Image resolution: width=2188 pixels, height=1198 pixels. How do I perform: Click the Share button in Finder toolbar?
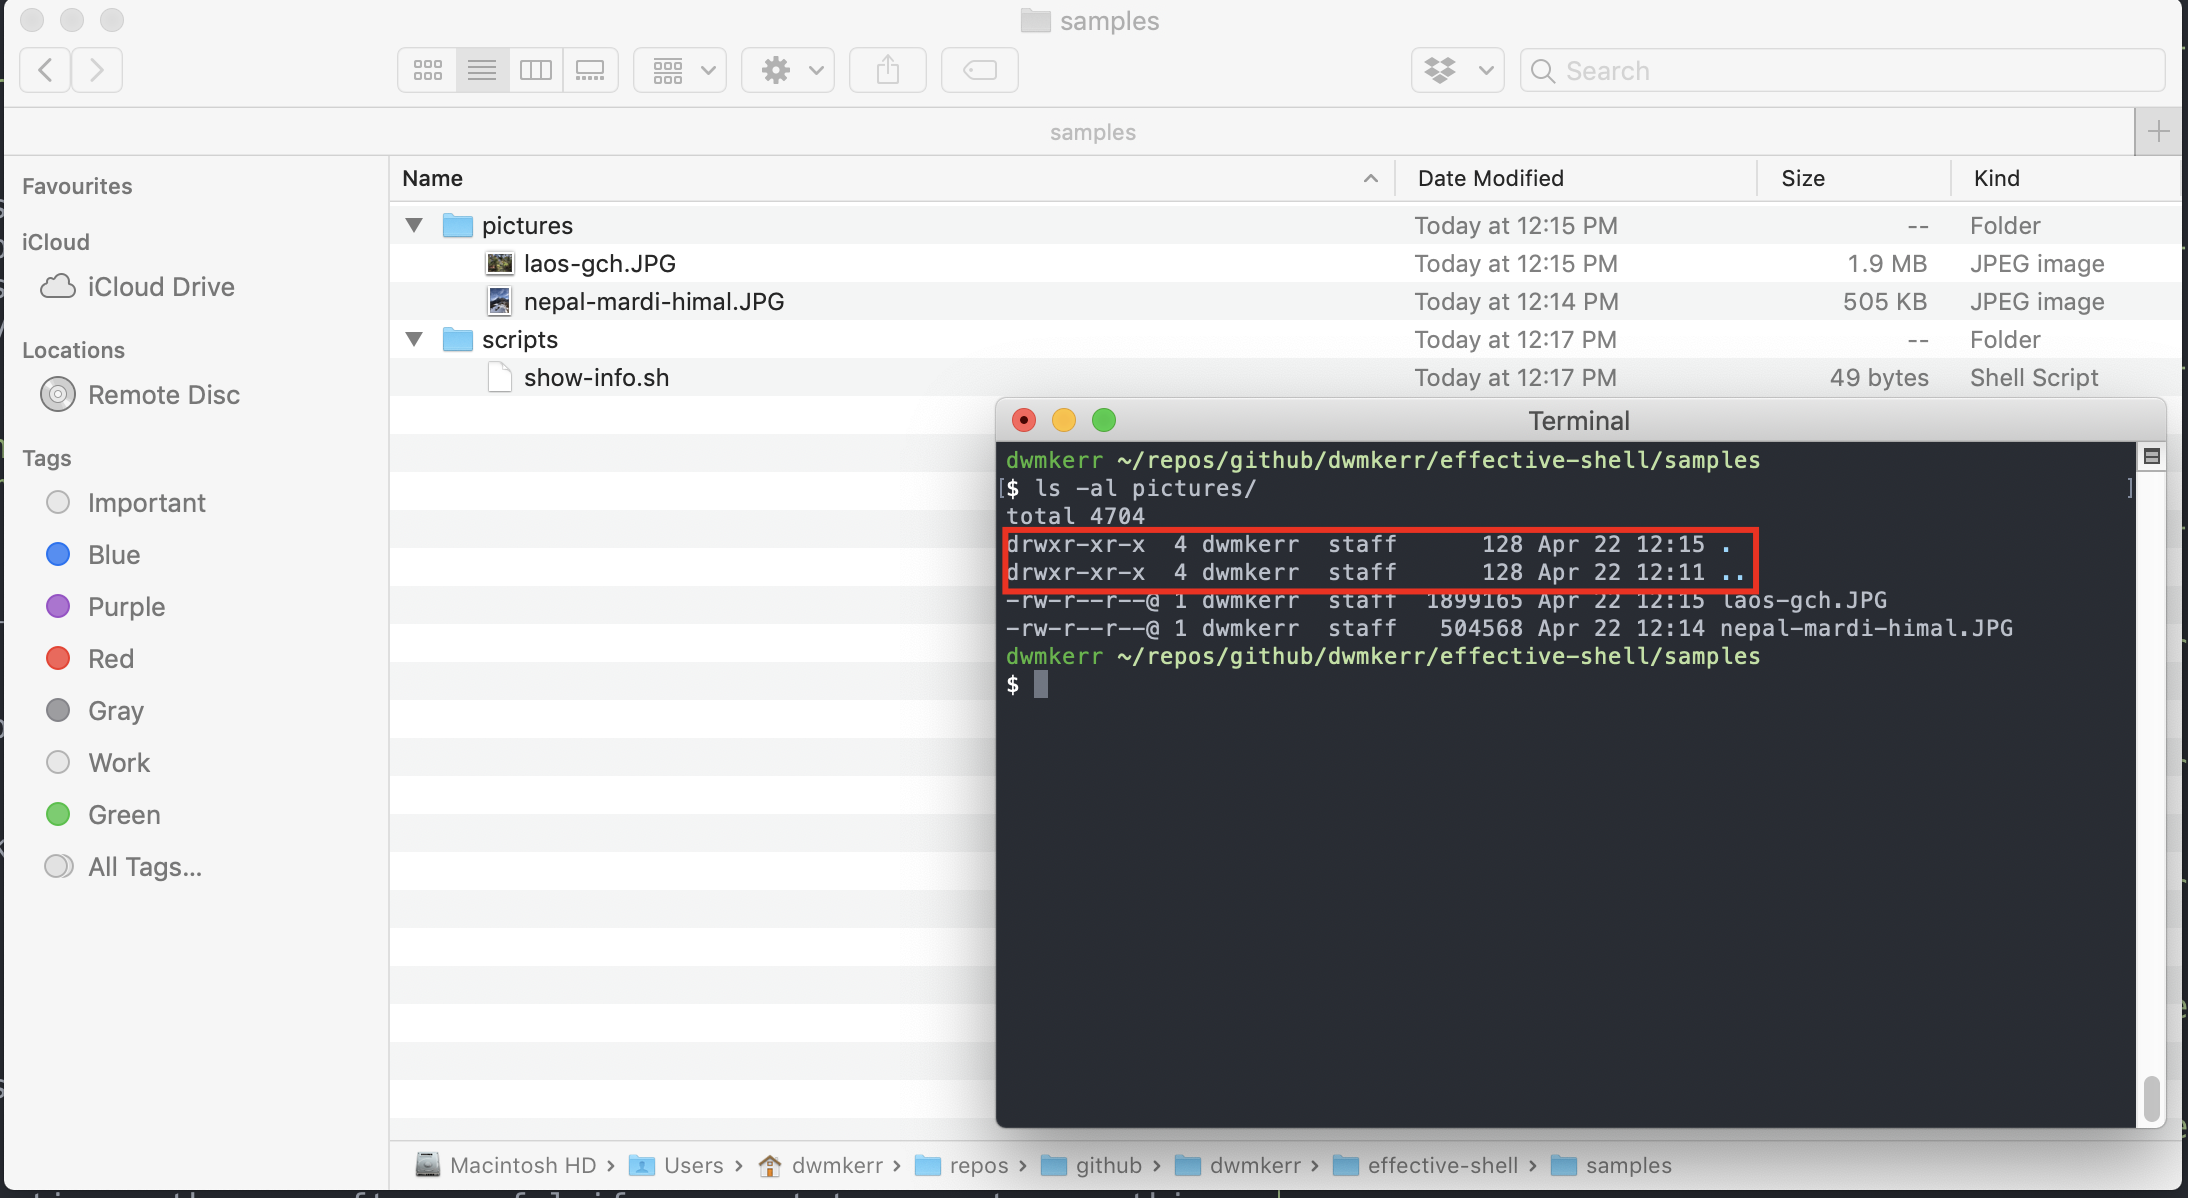coord(887,69)
